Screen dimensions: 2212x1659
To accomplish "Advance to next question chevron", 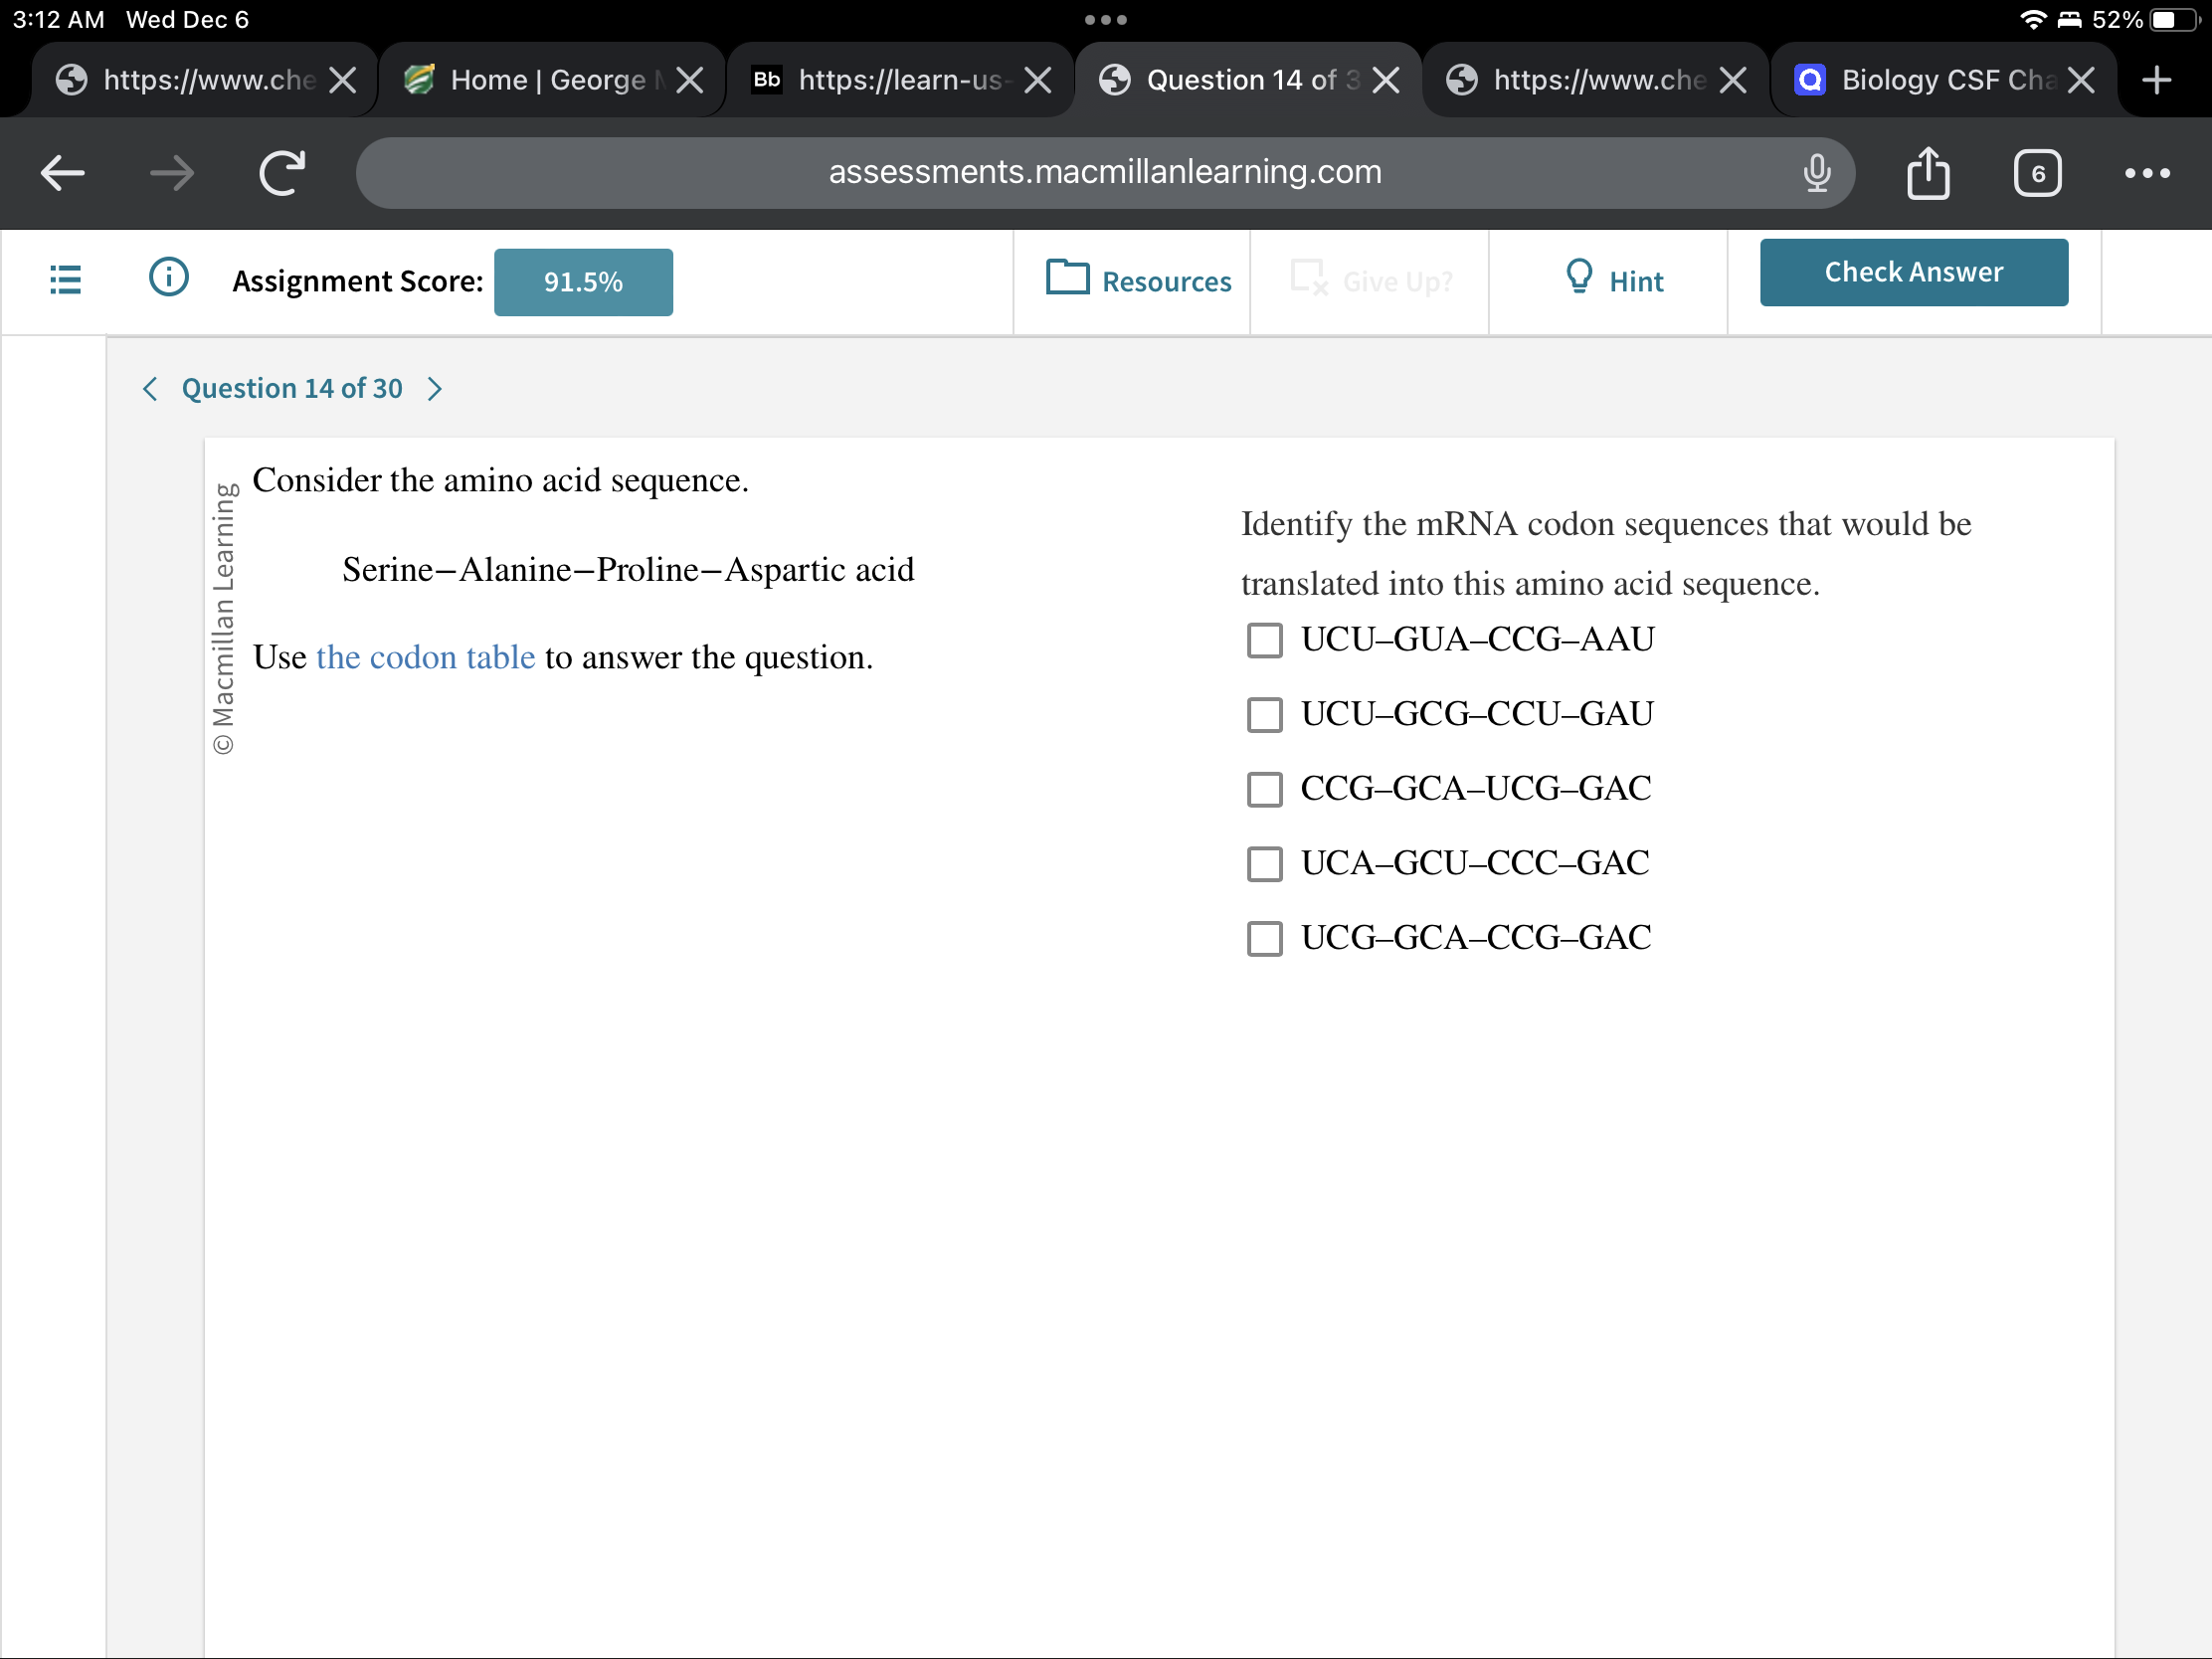I will tap(434, 389).
